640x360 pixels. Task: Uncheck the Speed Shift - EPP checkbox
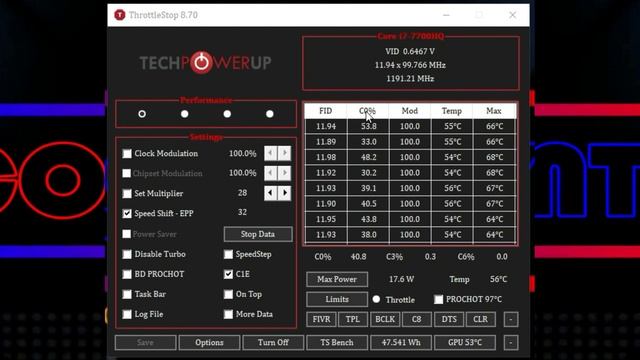pos(127,213)
